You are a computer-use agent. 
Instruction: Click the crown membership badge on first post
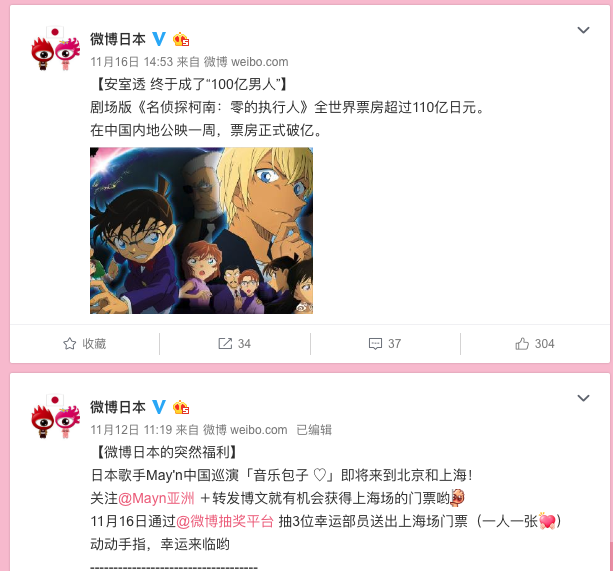181,39
